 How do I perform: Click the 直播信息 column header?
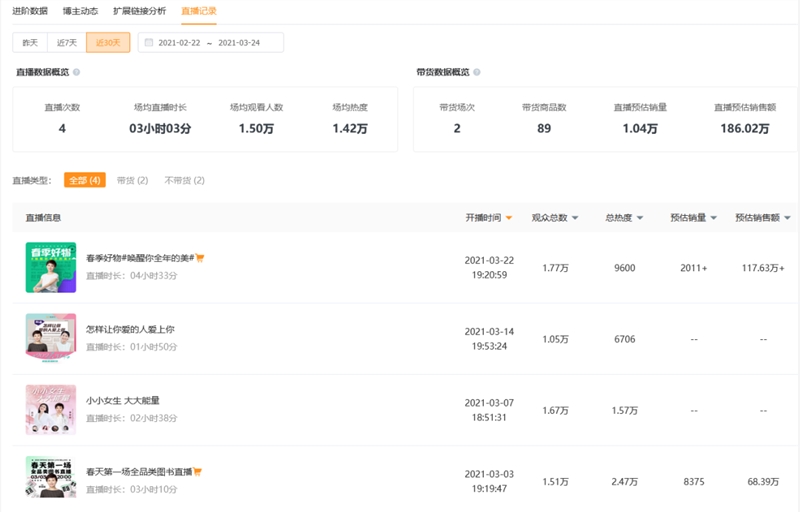click(43, 218)
